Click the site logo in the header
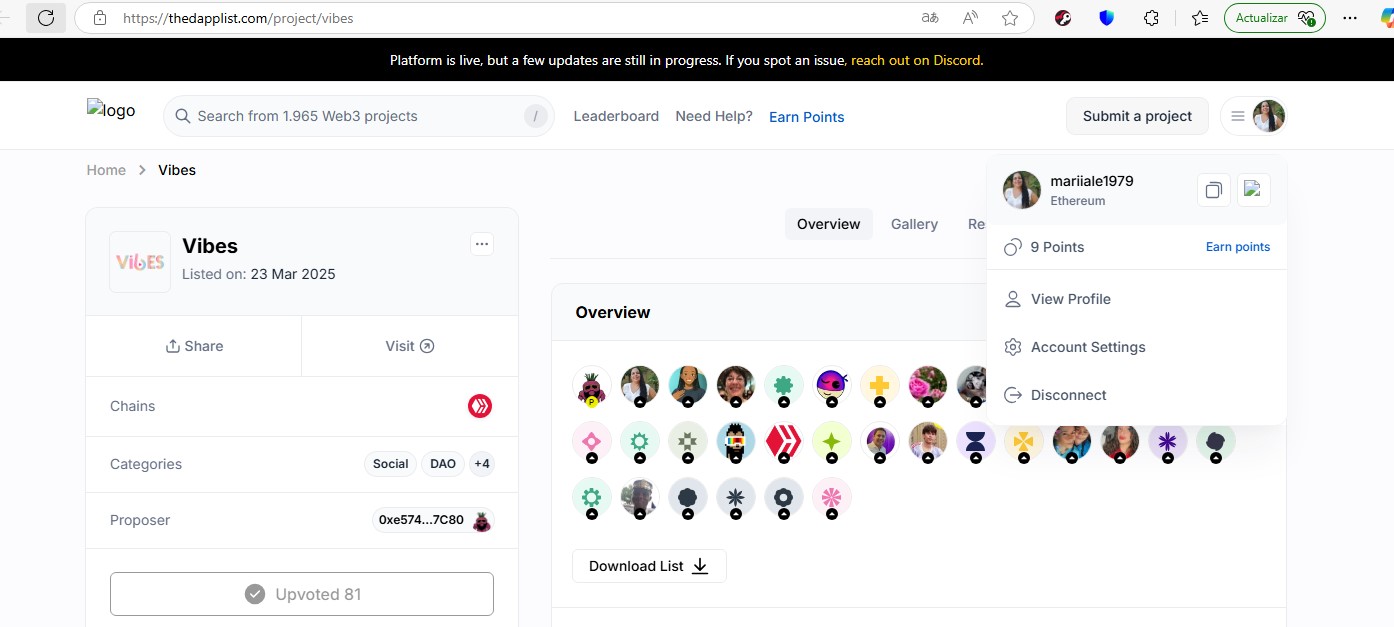Viewport: 1394px width, 627px height. tap(111, 110)
